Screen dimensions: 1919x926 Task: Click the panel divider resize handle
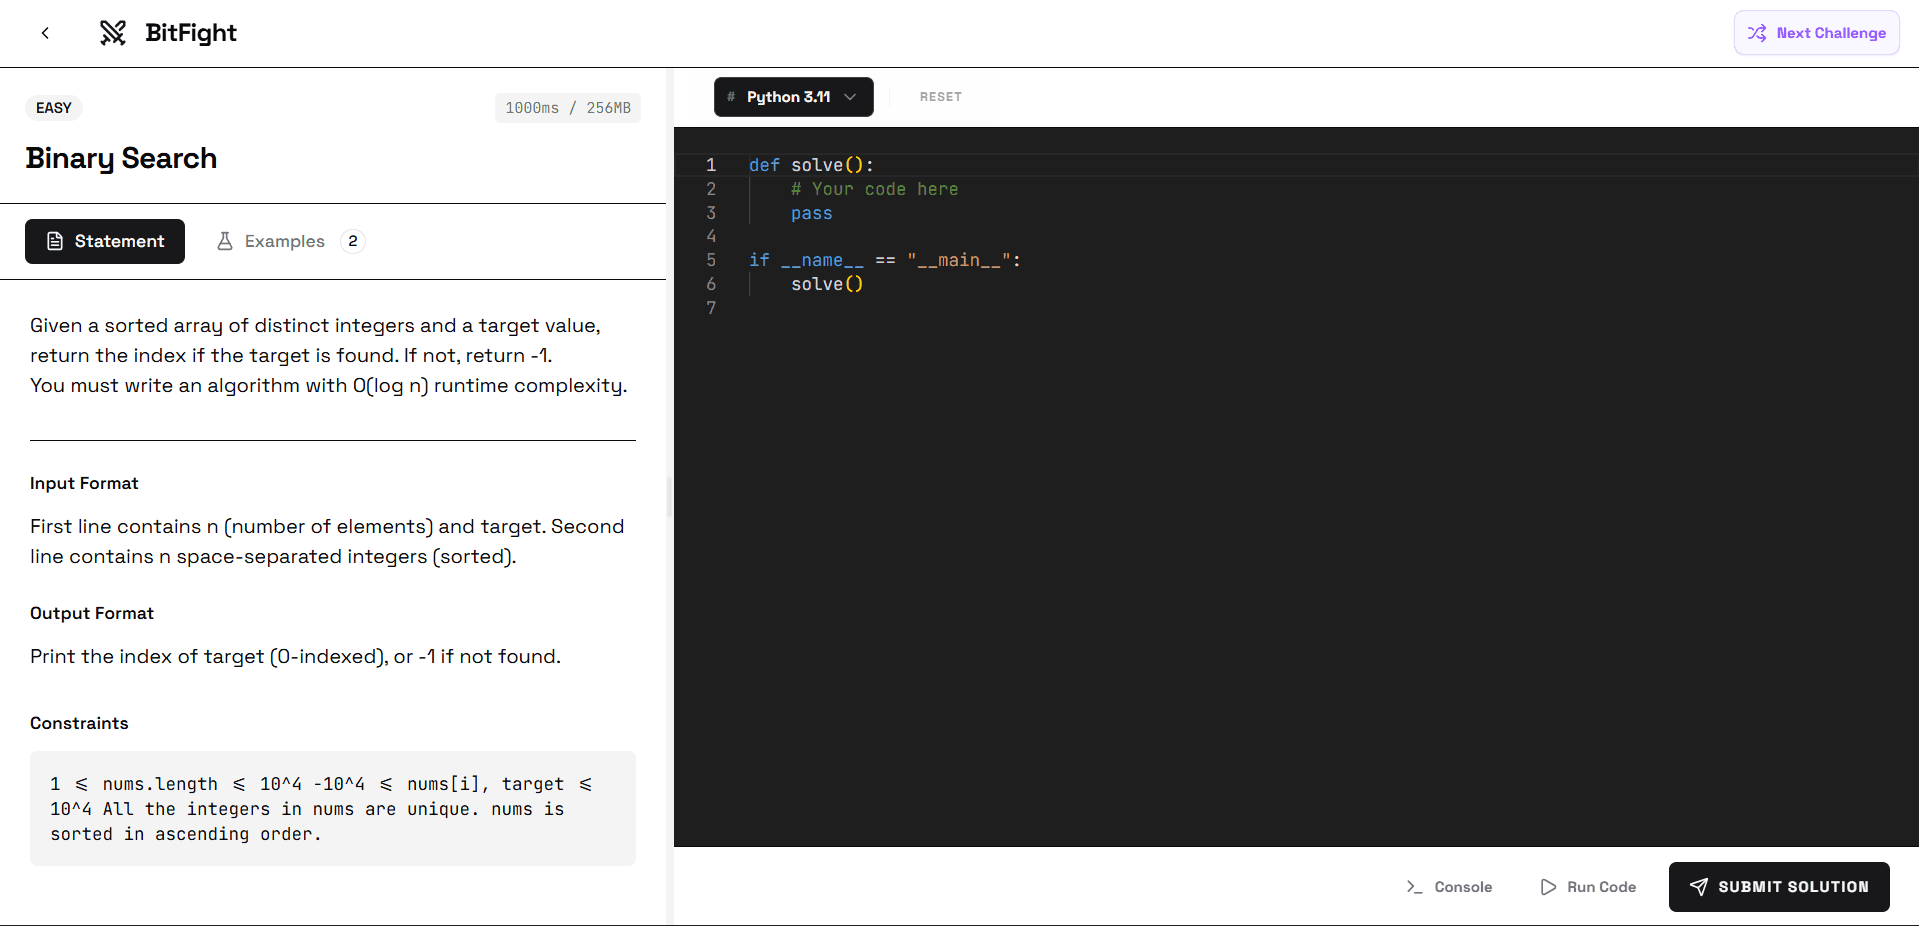(x=669, y=496)
